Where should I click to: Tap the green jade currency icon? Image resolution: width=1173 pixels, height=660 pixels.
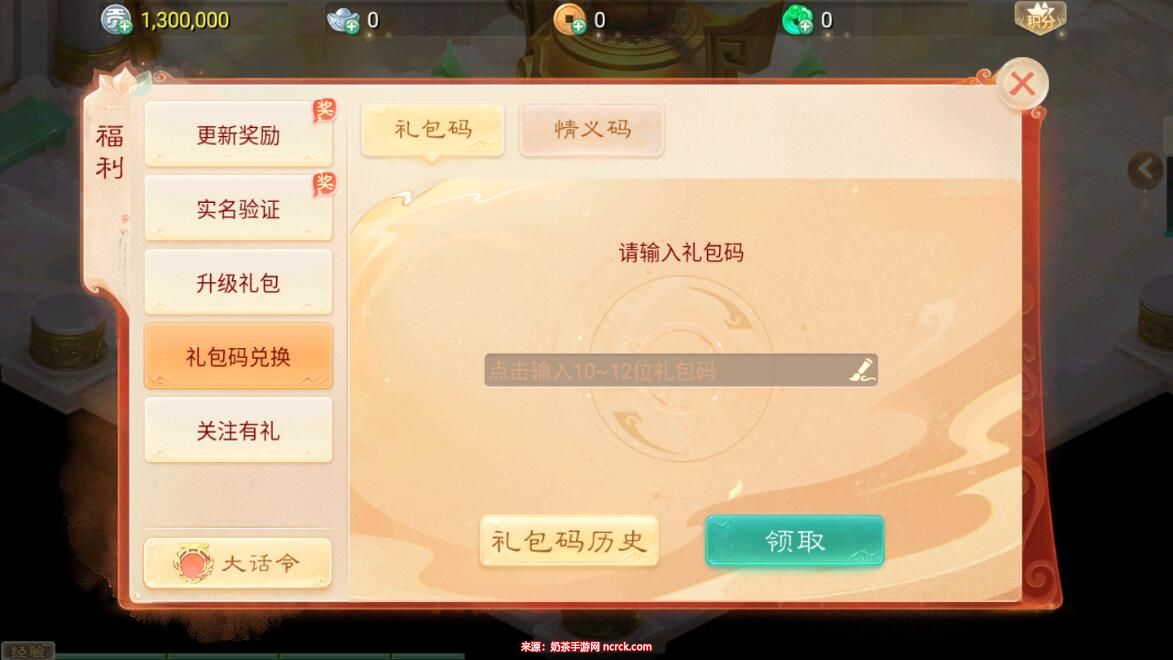[x=797, y=20]
